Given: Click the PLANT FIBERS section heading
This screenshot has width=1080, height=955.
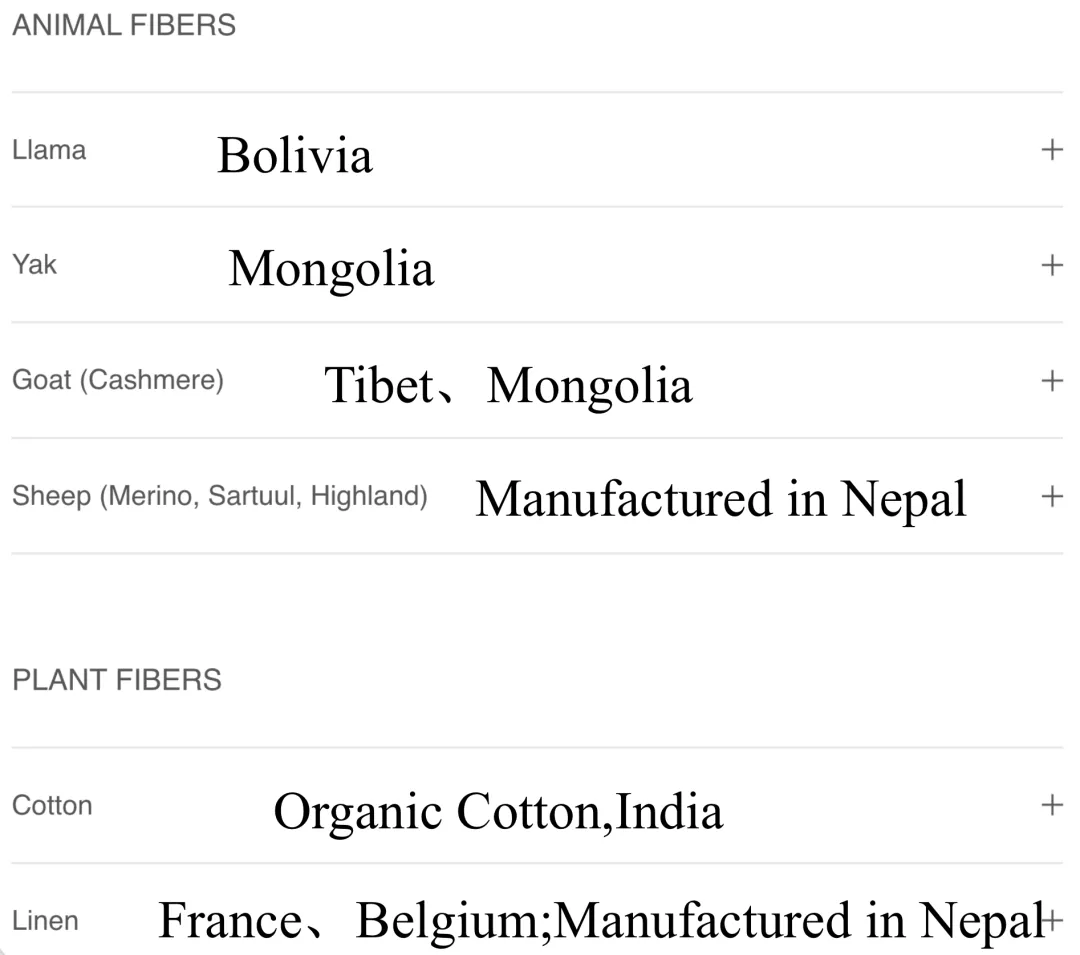Looking at the screenshot, I should click(117, 680).
